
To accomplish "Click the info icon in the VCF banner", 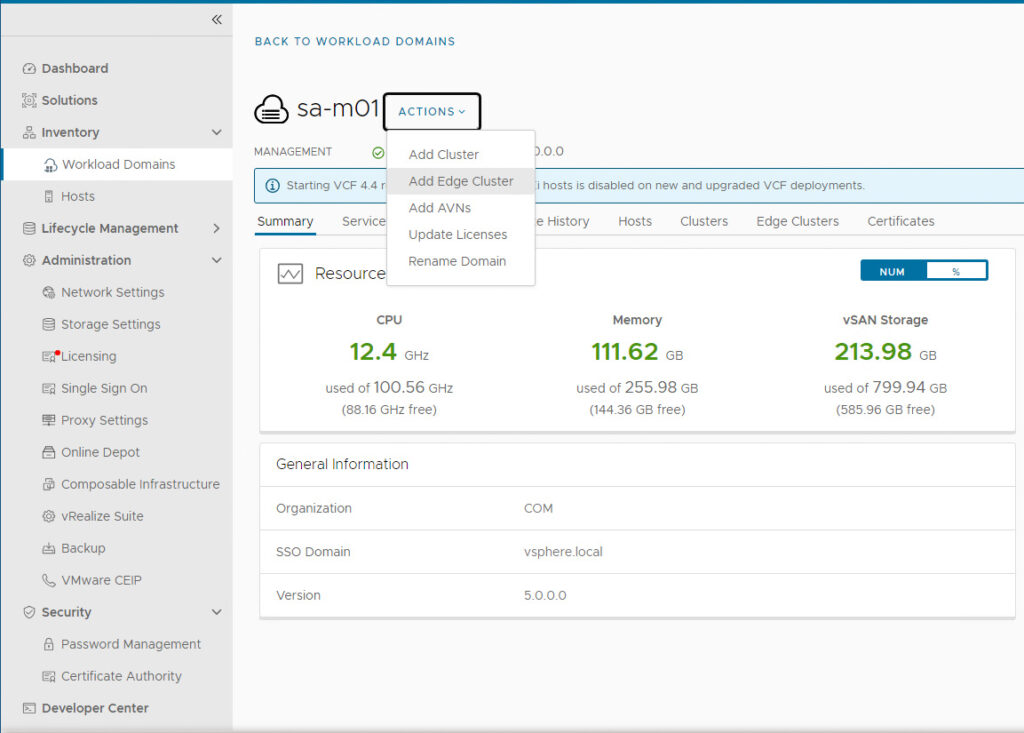I will pos(272,186).
